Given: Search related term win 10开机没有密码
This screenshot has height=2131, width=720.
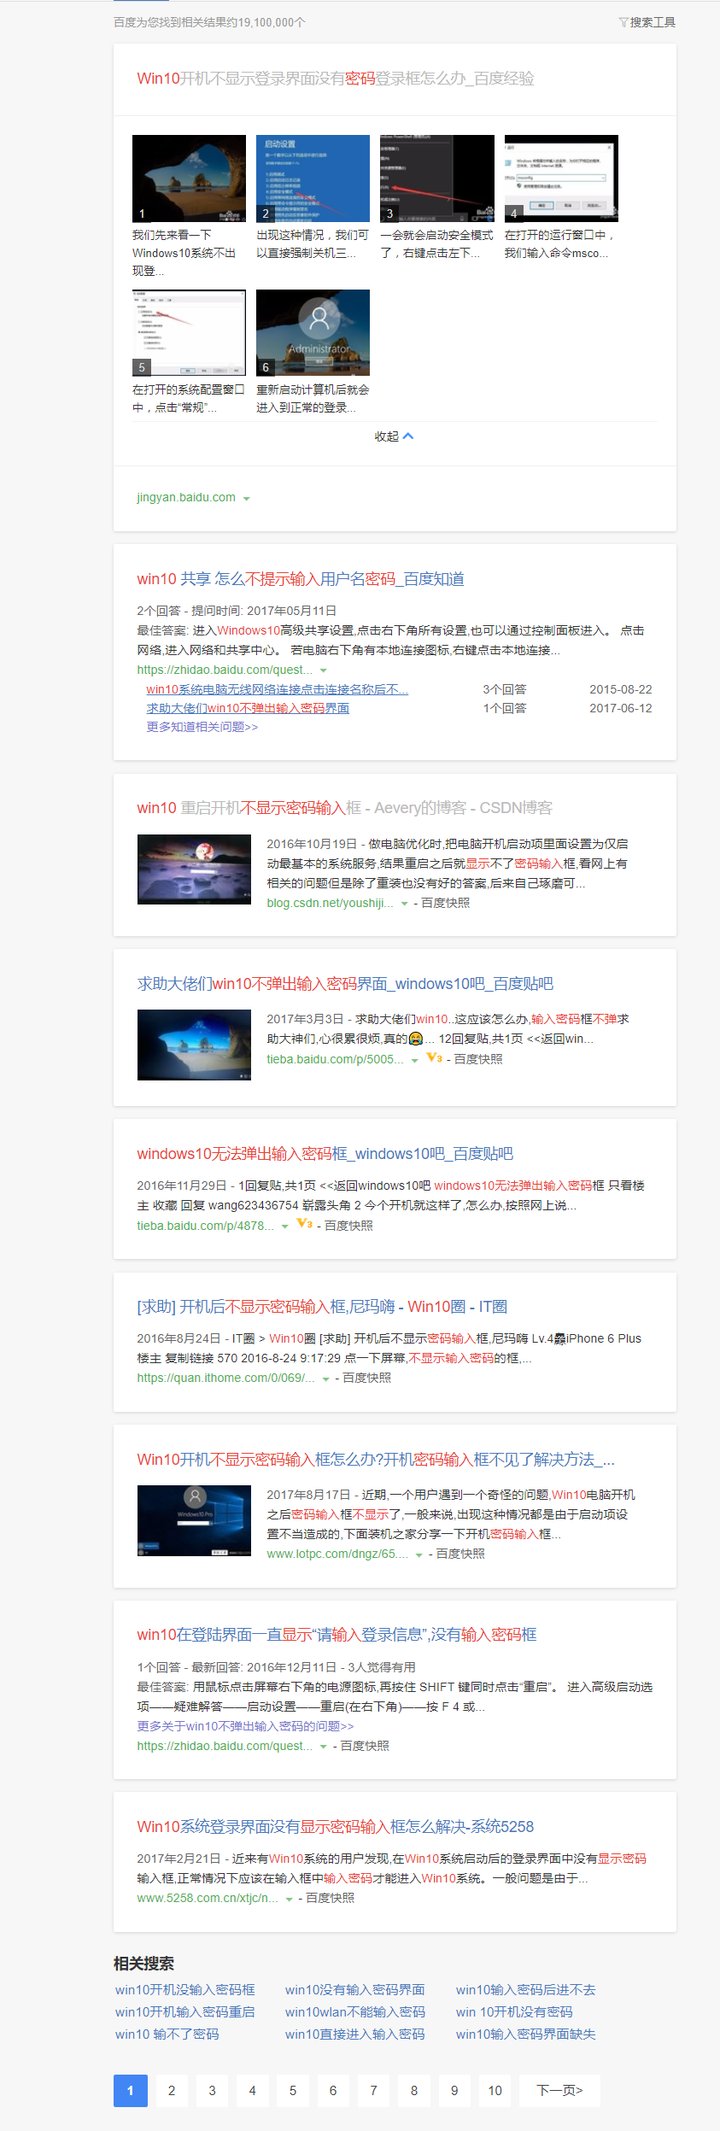Looking at the screenshot, I should coord(514,2012).
